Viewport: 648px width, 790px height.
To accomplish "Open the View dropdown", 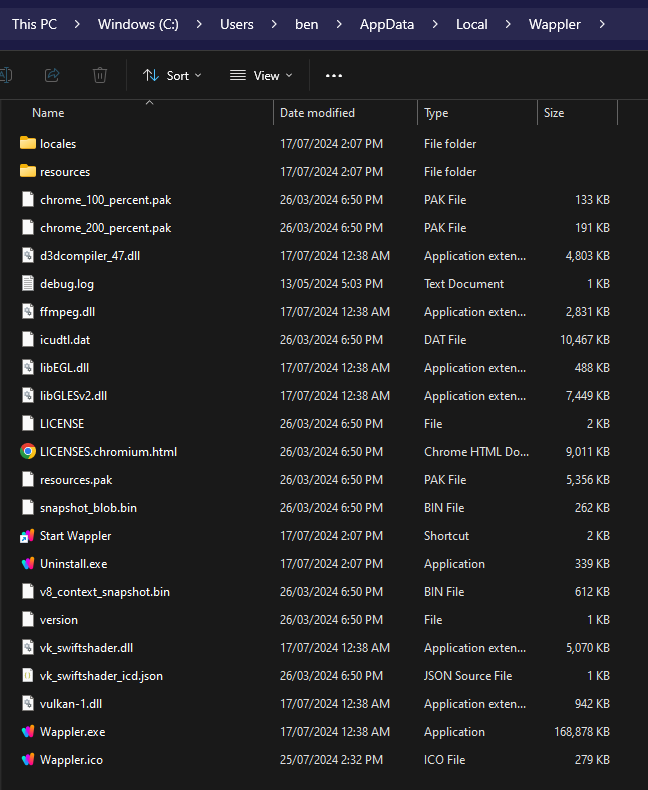I will click(x=261, y=76).
